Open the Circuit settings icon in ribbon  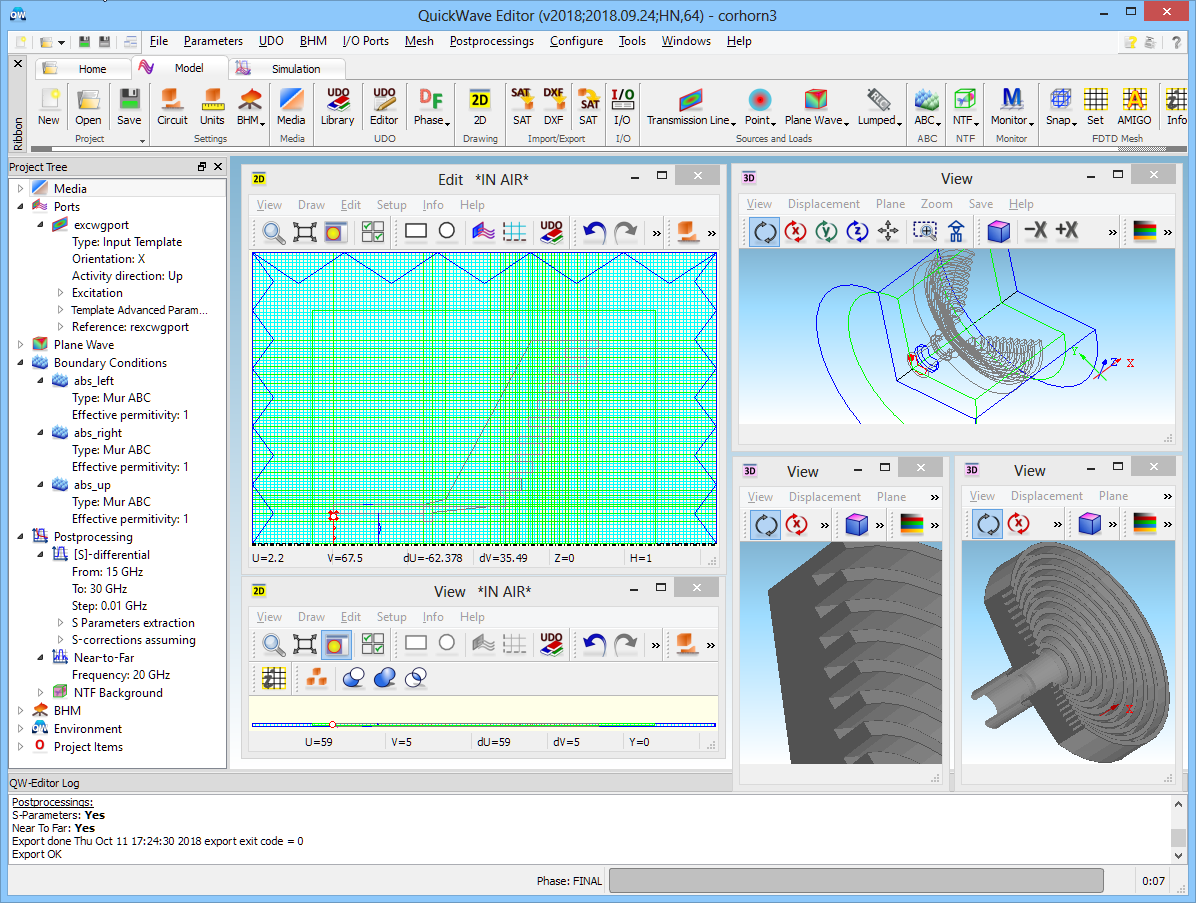click(172, 106)
